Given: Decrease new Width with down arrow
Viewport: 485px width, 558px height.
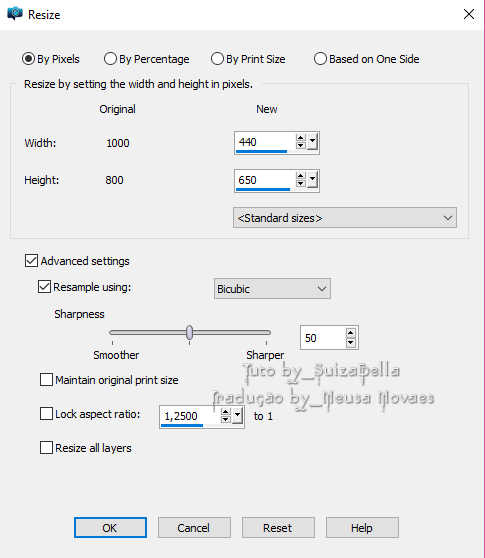Looking at the screenshot, I should pos(301,145).
